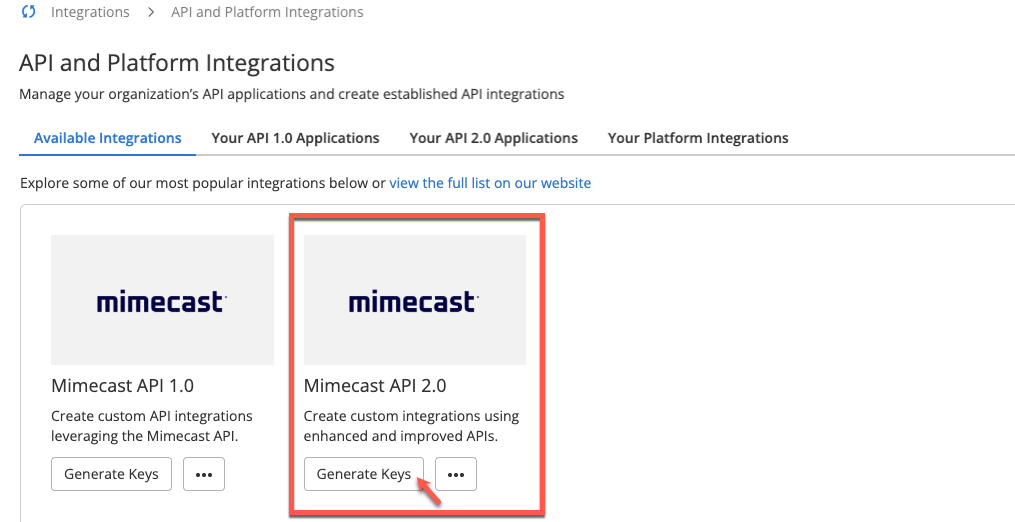Image resolution: width=1015 pixels, height=522 pixels.
Task: Open Your Platform Integrations tab
Action: (x=698, y=138)
